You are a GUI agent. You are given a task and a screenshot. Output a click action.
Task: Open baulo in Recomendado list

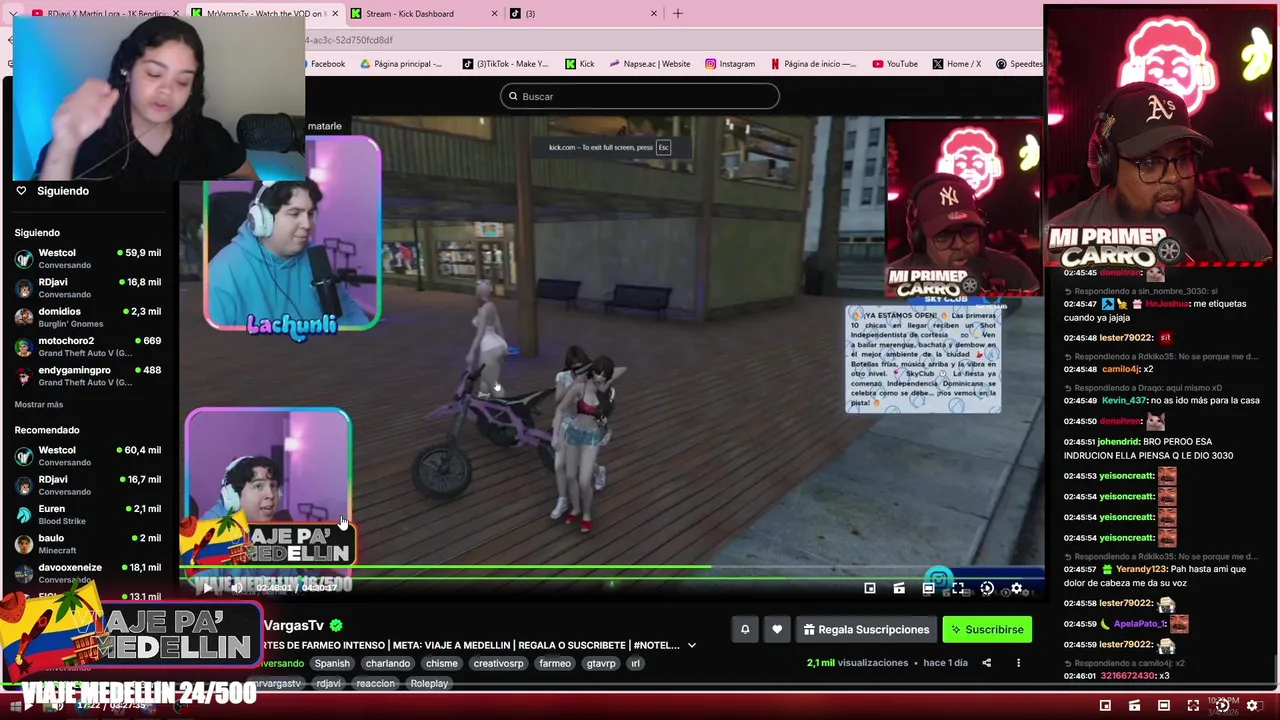pos(88,543)
